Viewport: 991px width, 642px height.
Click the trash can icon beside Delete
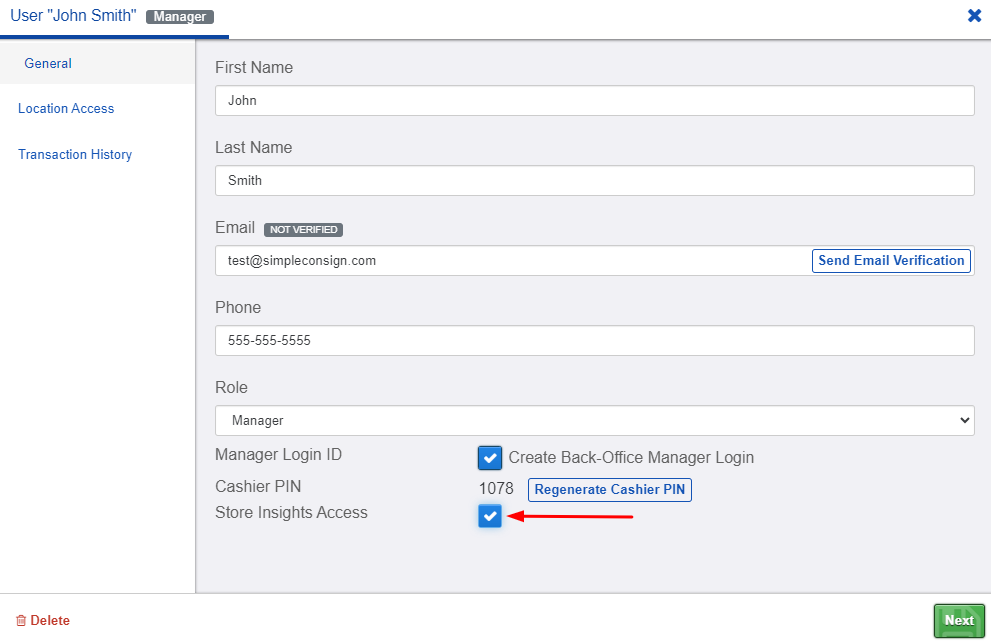tap(21, 621)
